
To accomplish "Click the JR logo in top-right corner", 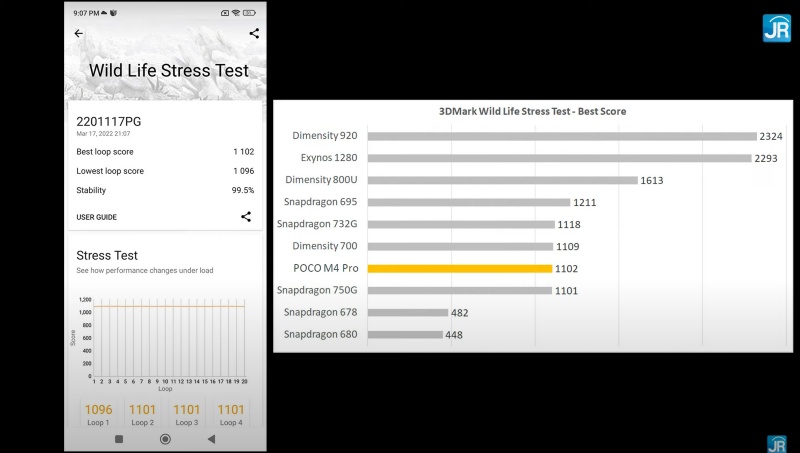I will click(776, 28).
